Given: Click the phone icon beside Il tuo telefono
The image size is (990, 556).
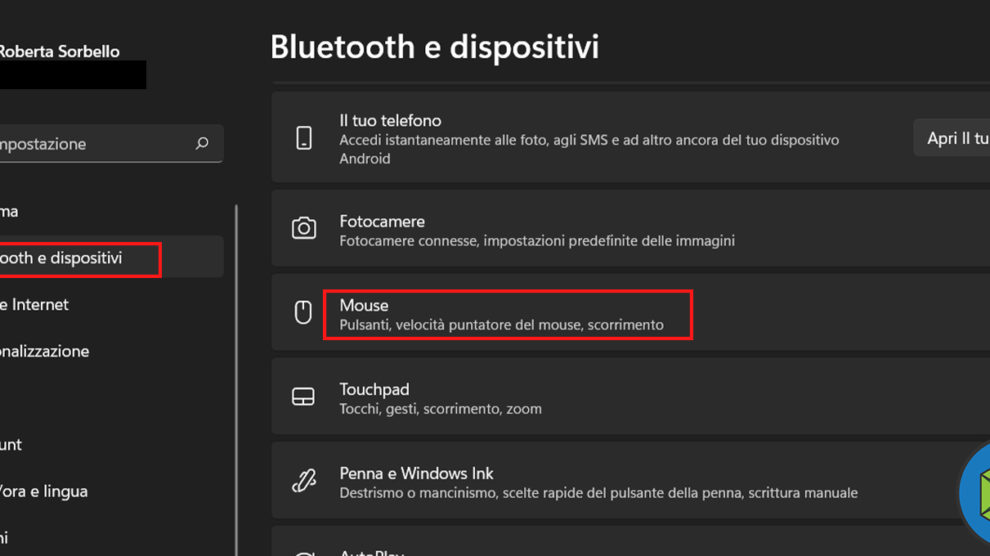Looking at the screenshot, I should [304, 138].
